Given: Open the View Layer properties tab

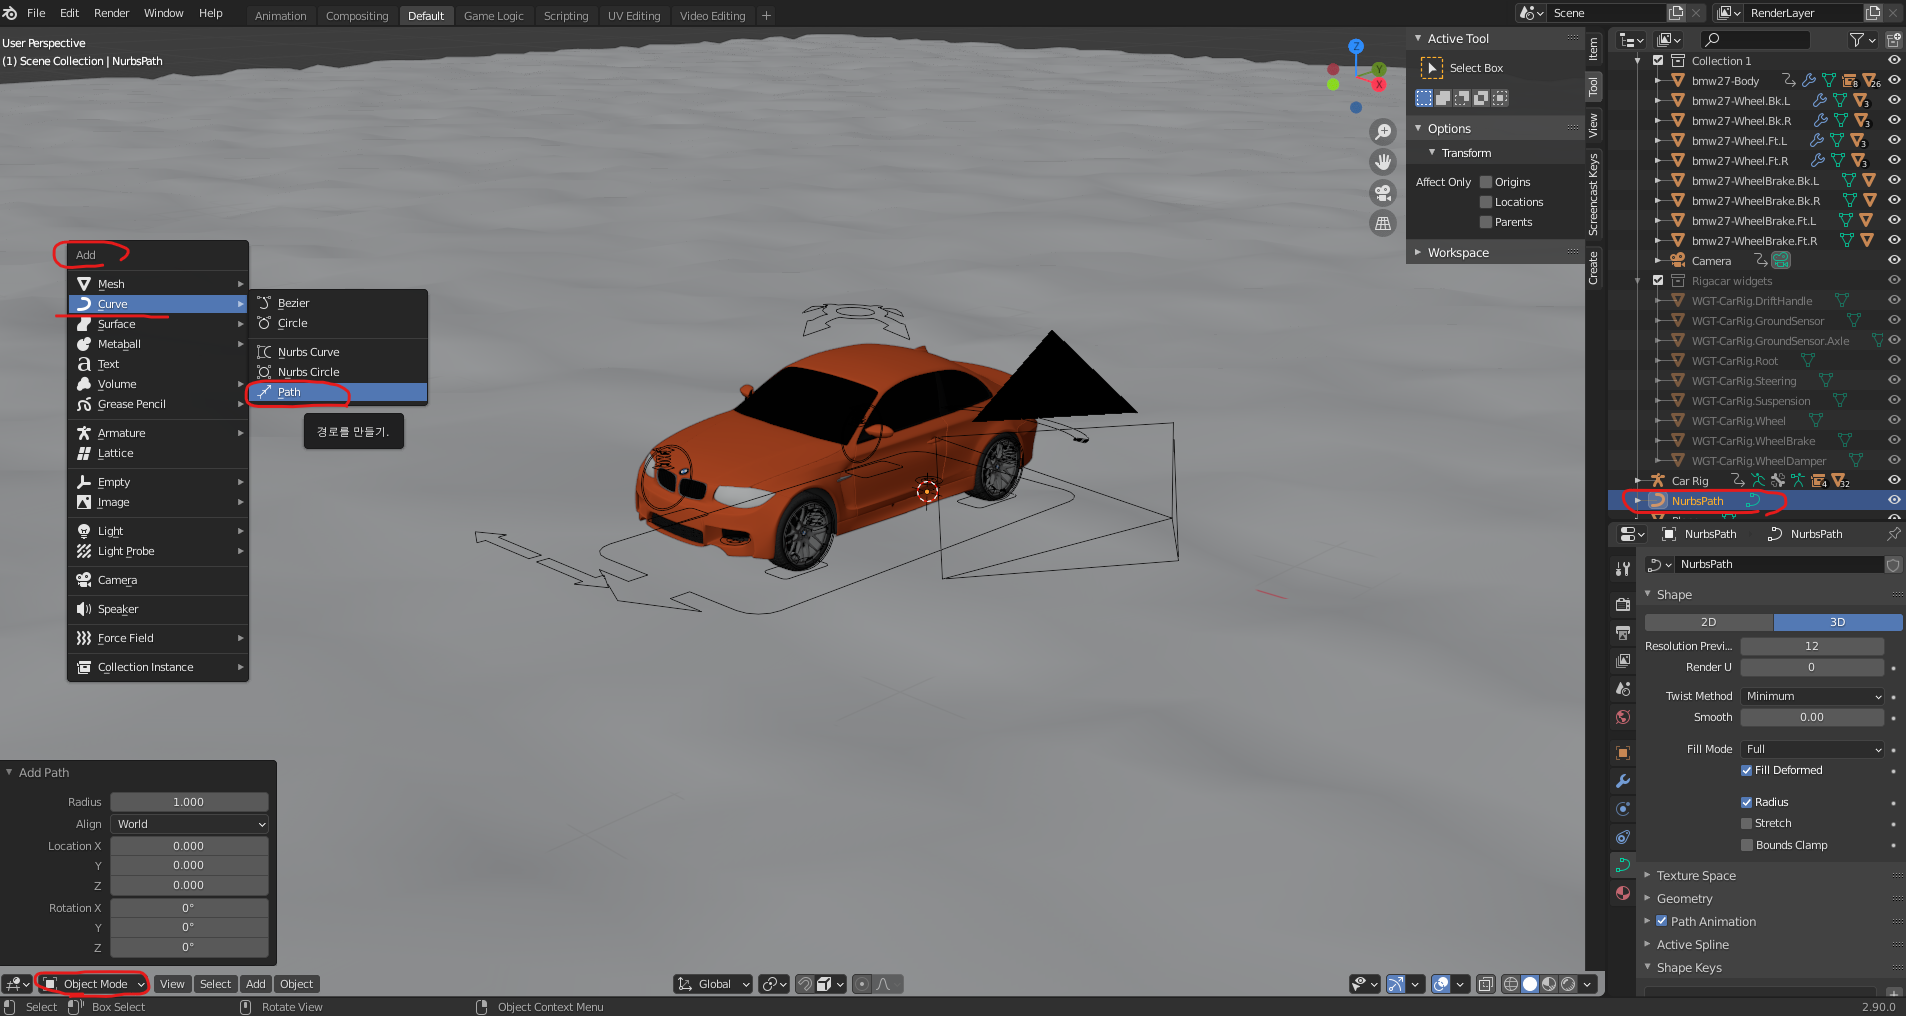Looking at the screenshot, I should pyautogui.click(x=1623, y=661).
